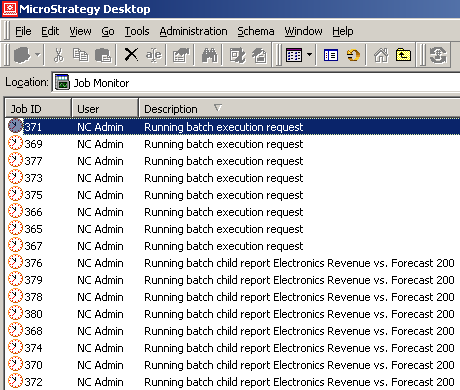Open the View mode dropdown arrow

[310, 55]
